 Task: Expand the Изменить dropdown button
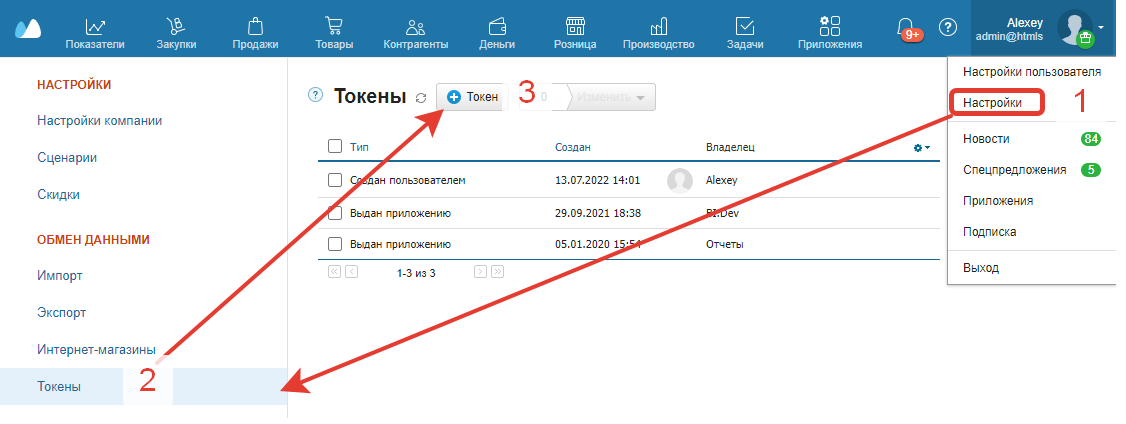pos(614,97)
